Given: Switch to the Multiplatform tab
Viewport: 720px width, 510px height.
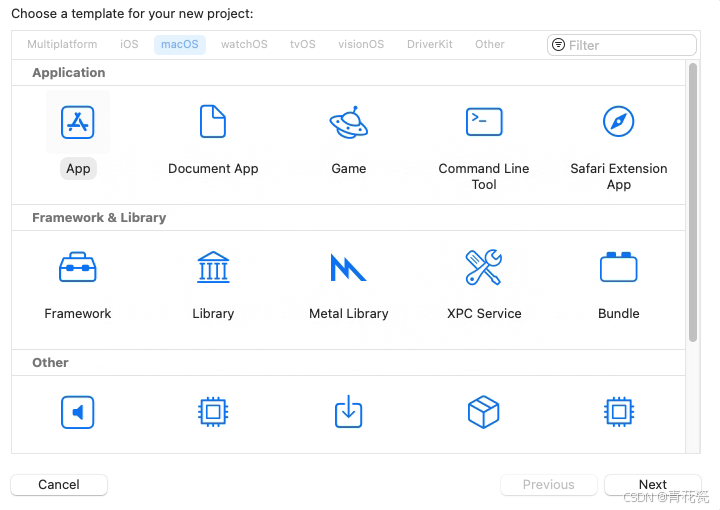Looking at the screenshot, I should (62, 45).
